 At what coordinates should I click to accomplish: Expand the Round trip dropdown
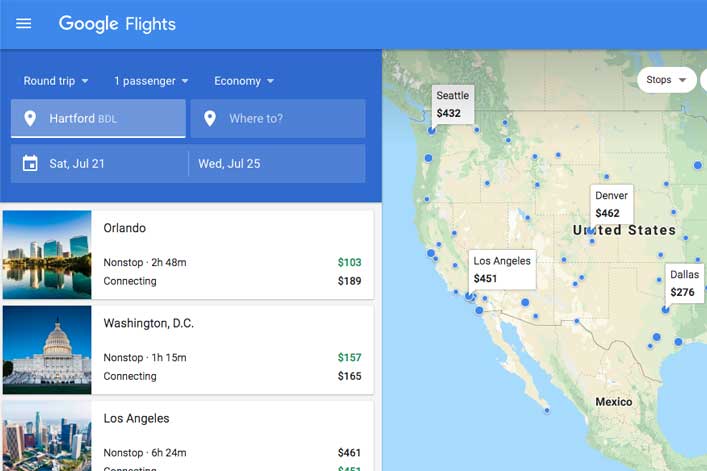tap(56, 81)
